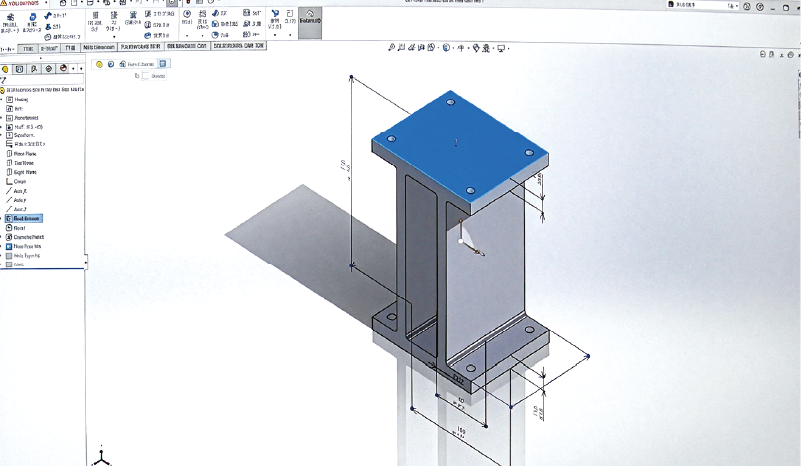Select Top Plane in feature tree
The width and height of the screenshot is (801, 466).
(20, 163)
